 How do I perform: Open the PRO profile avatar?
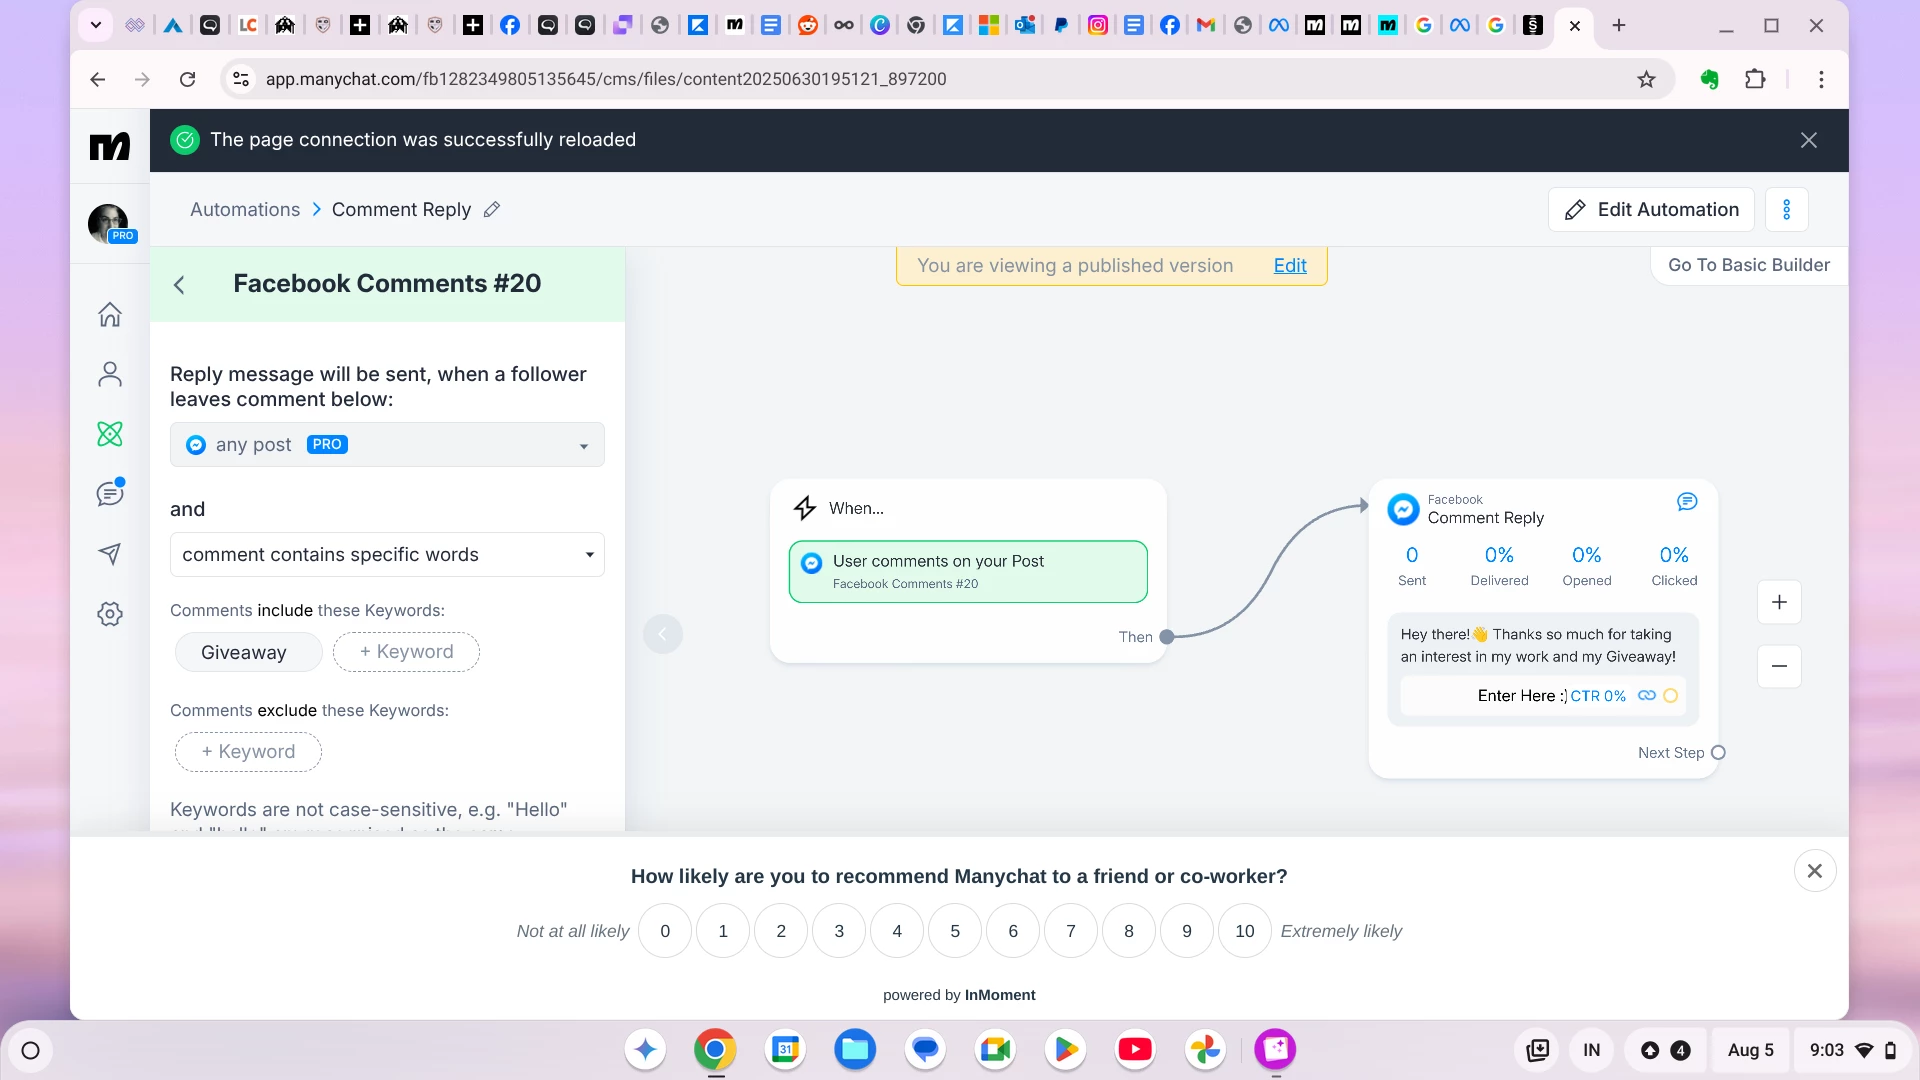point(108,223)
